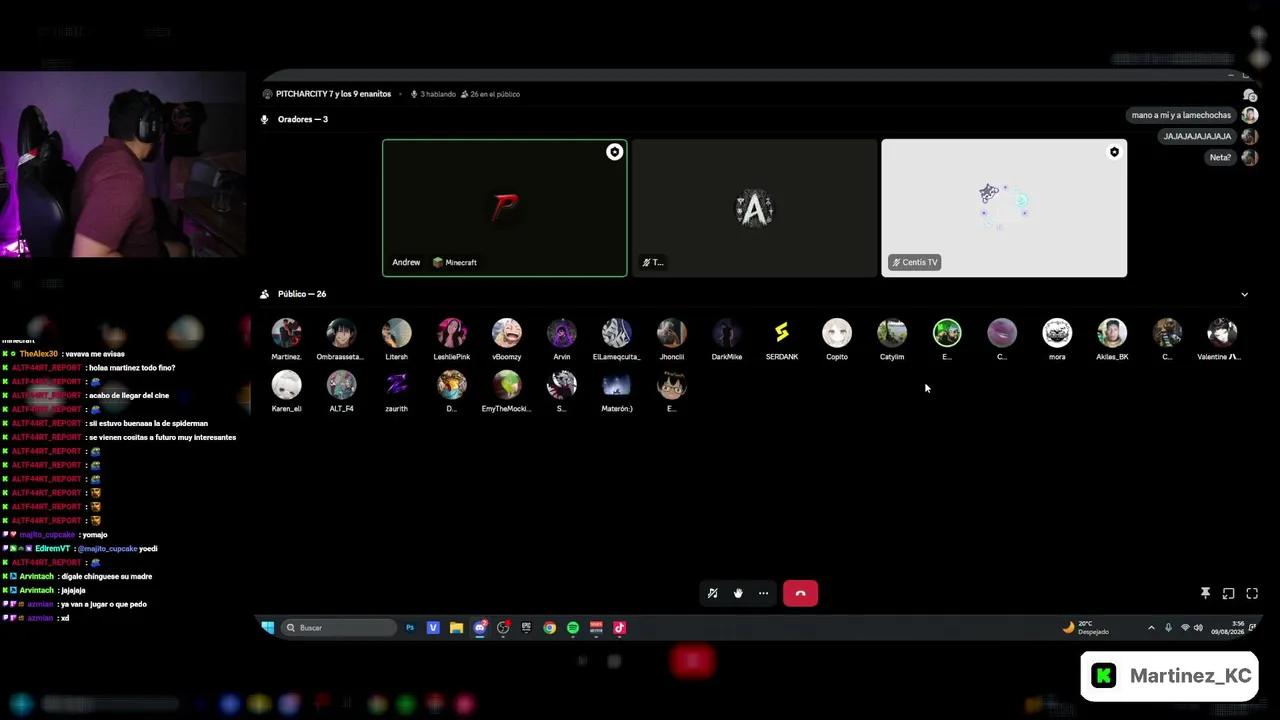This screenshot has width=1280, height=720.
Task: Open zaurith audience avatar
Action: [x=396, y=385]
